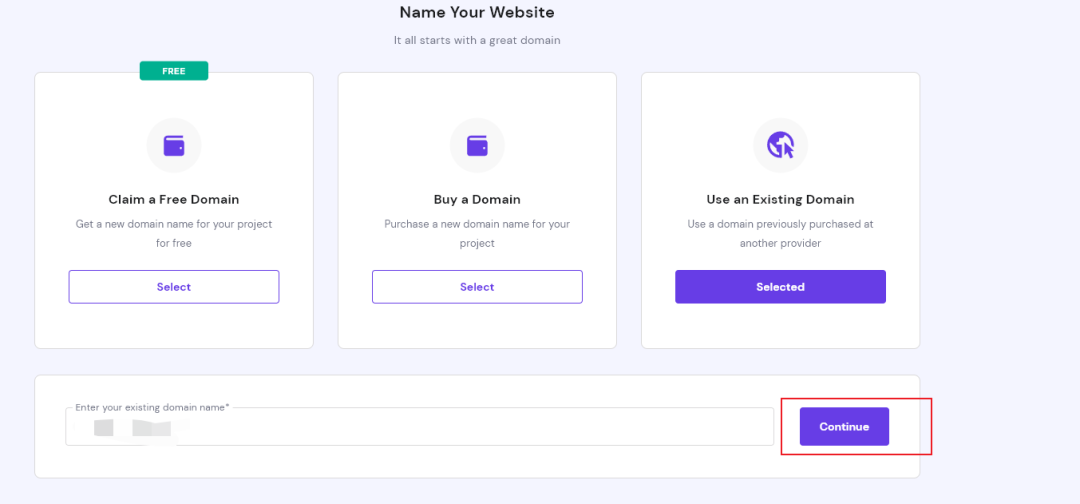This screenshot has height=504, width=1080.
Task: Click the "Name Your Website" heading
Action: tap(477, 13)
